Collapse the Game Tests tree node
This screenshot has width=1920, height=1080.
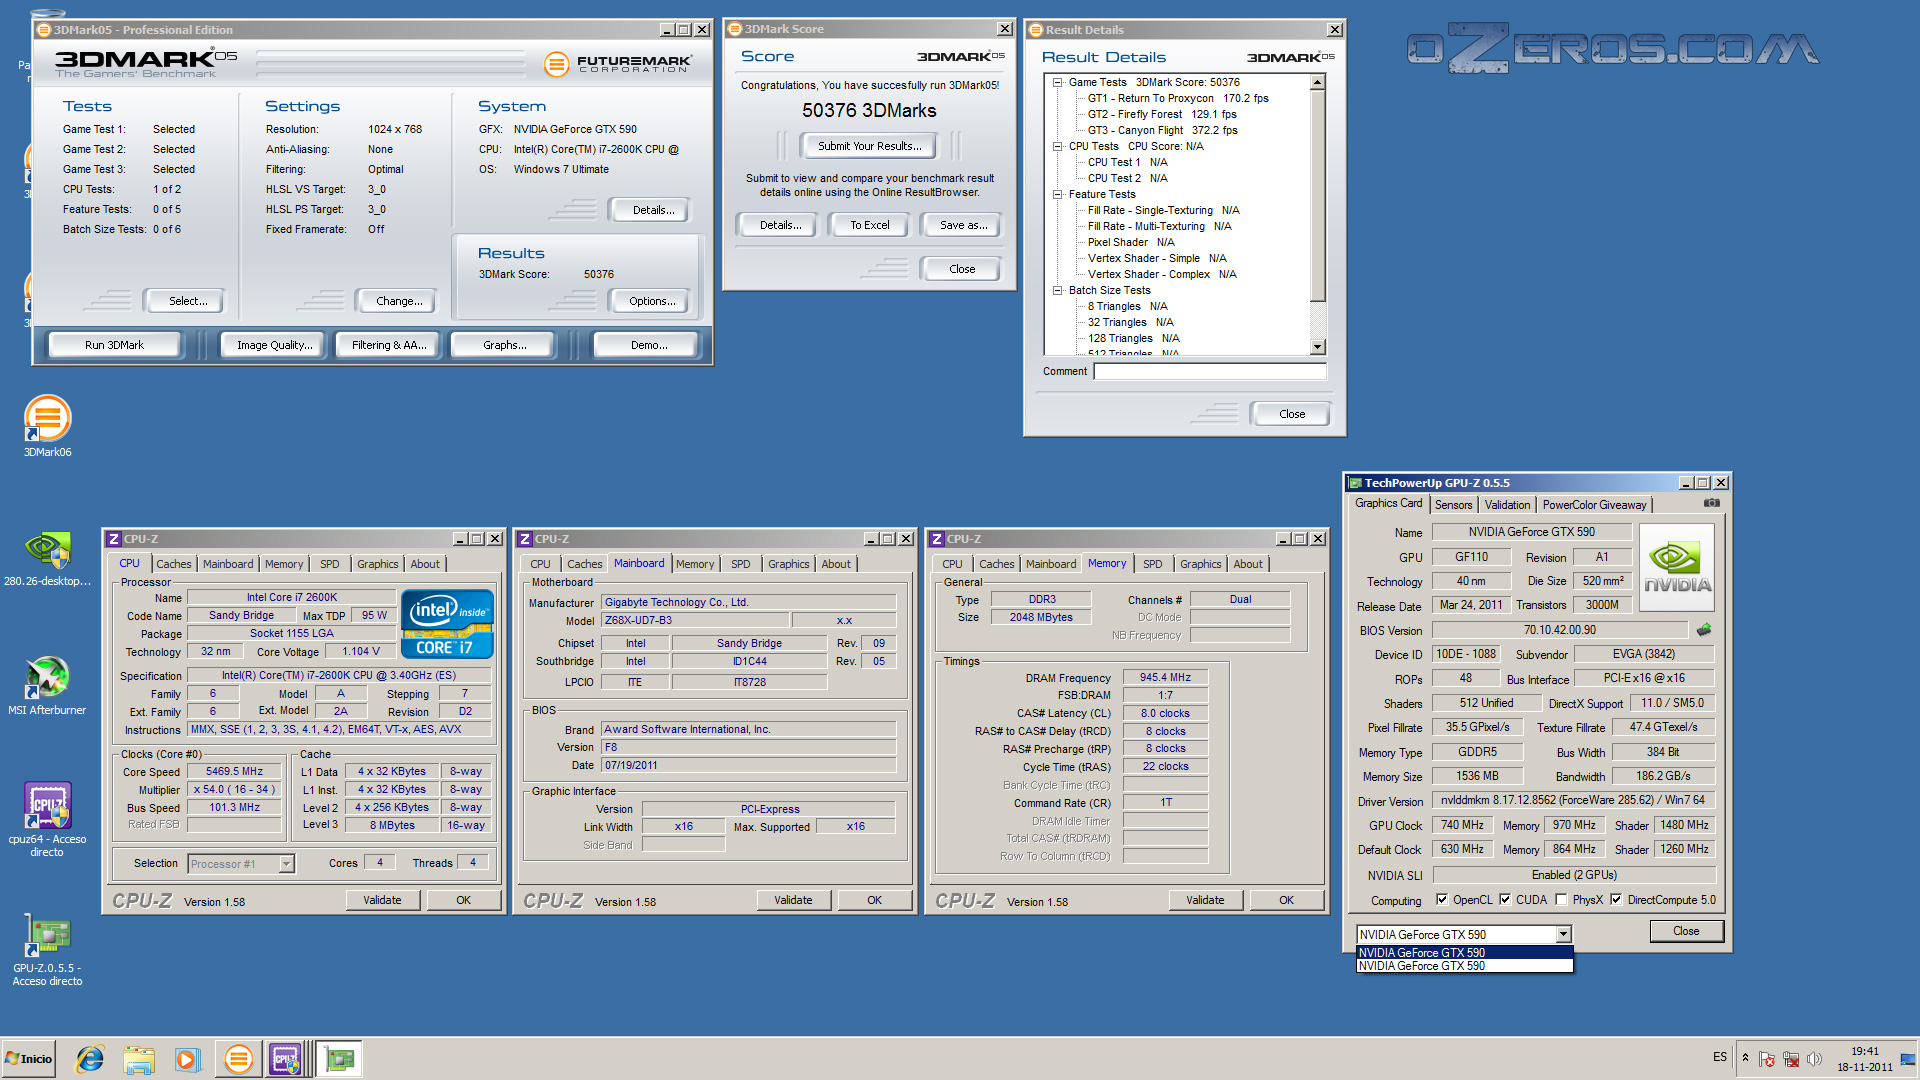1057,83
